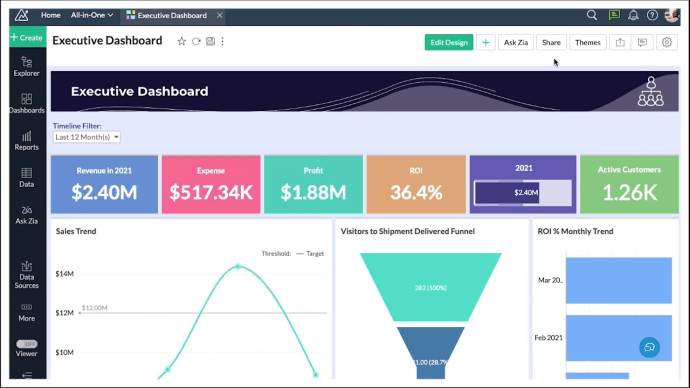This screenshot has height=388, width=690.
Task: Open the More sidebar menu
Action: [26, 312]
